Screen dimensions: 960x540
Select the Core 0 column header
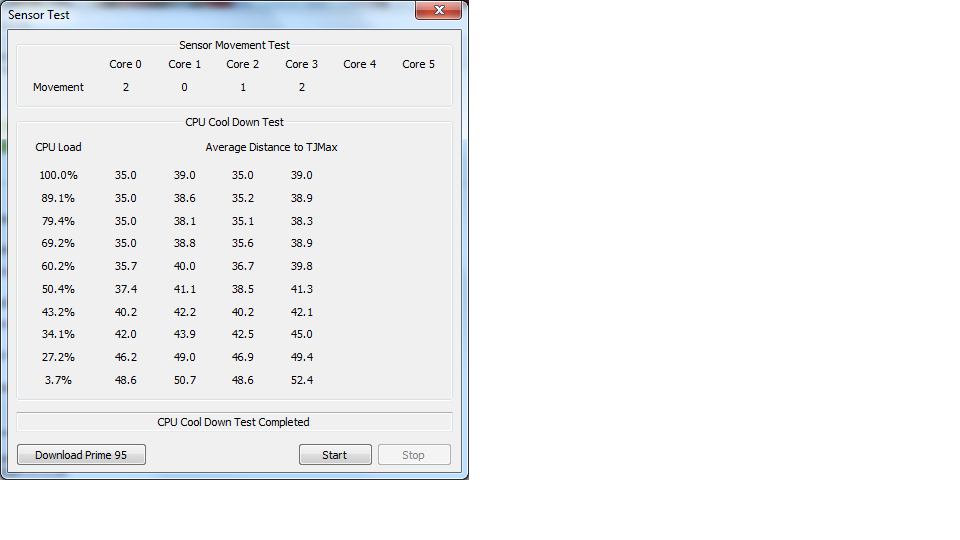(x=125, y=64)
